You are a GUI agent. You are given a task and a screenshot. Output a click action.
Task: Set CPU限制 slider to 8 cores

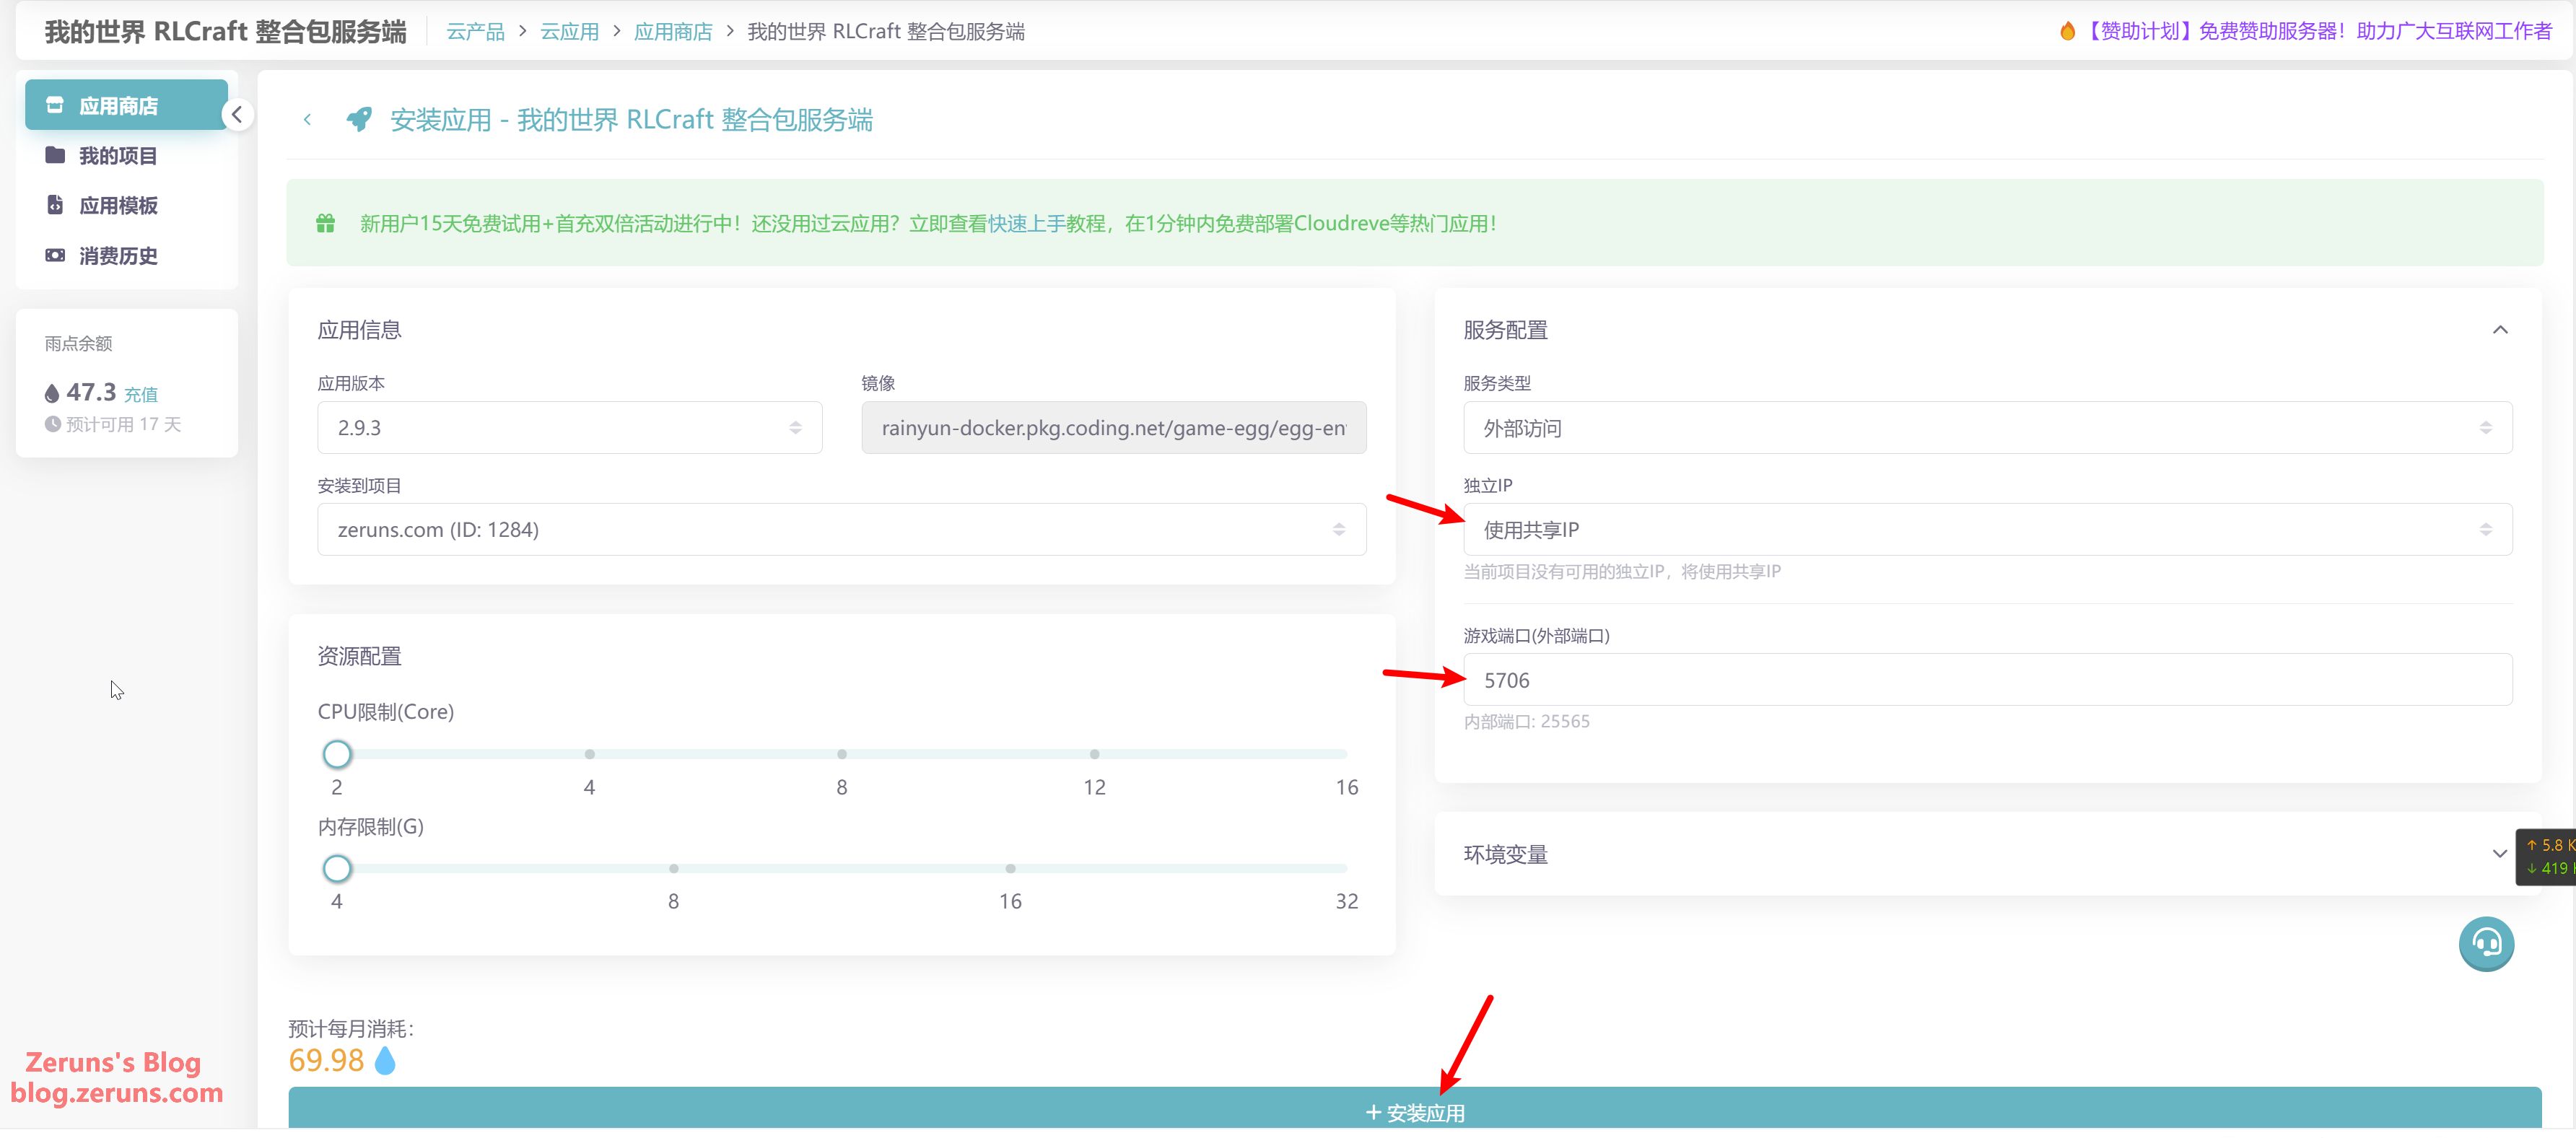tap(842, 754)
